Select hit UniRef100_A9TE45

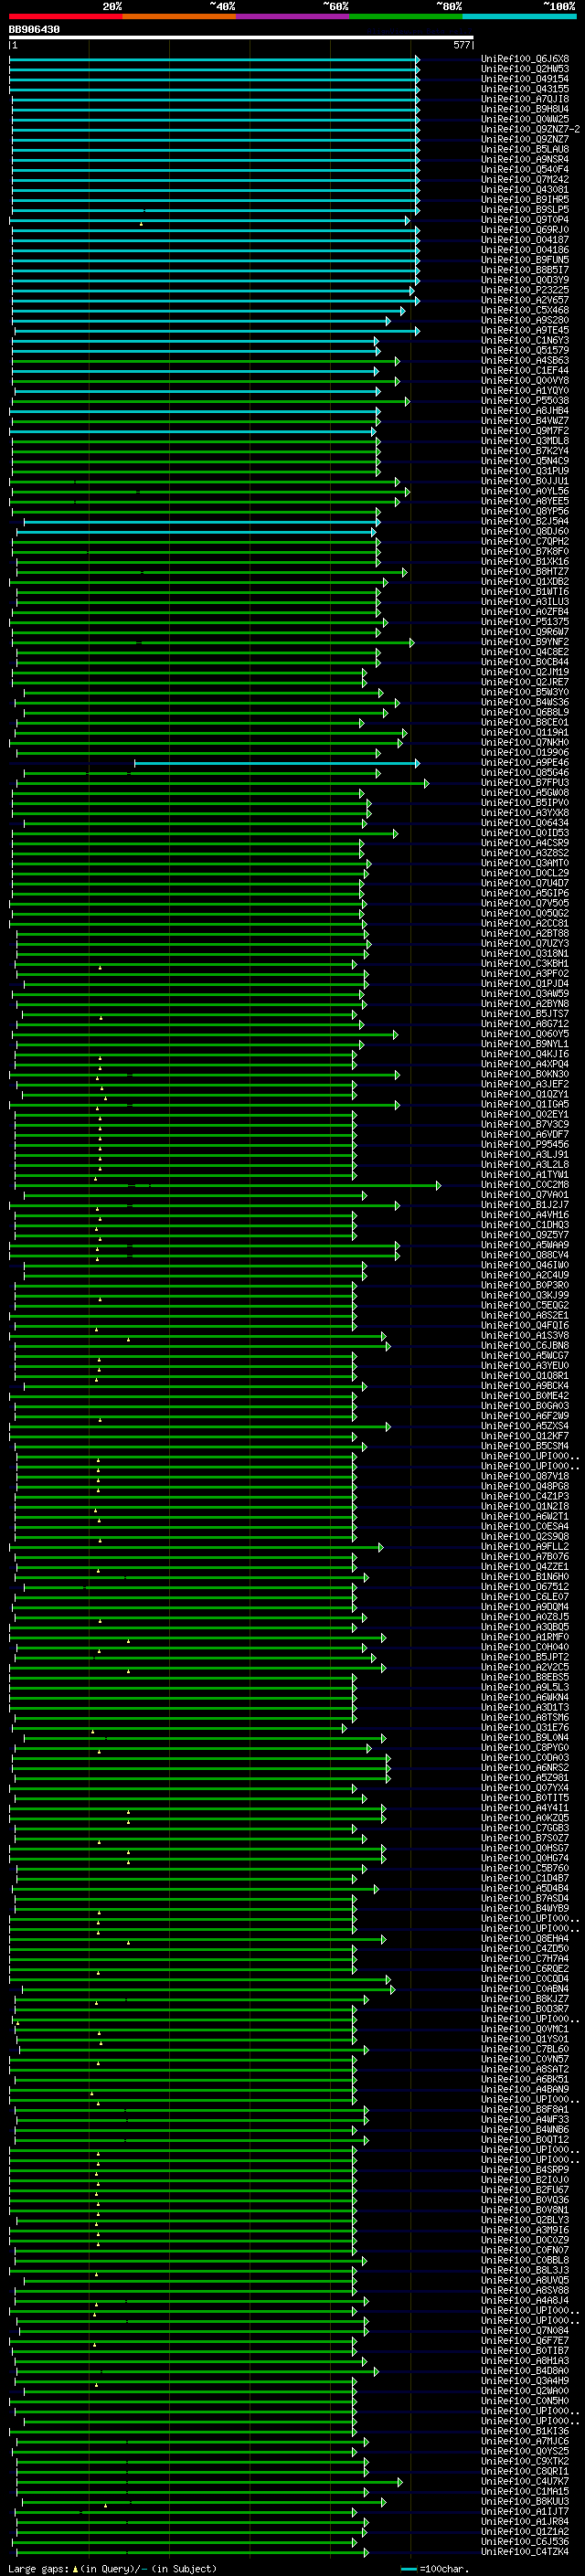(525, 330)
